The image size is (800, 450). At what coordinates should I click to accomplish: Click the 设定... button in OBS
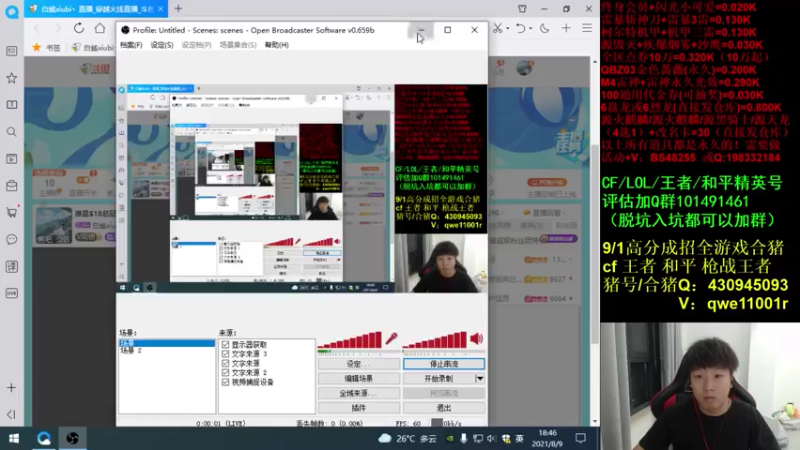359,364
